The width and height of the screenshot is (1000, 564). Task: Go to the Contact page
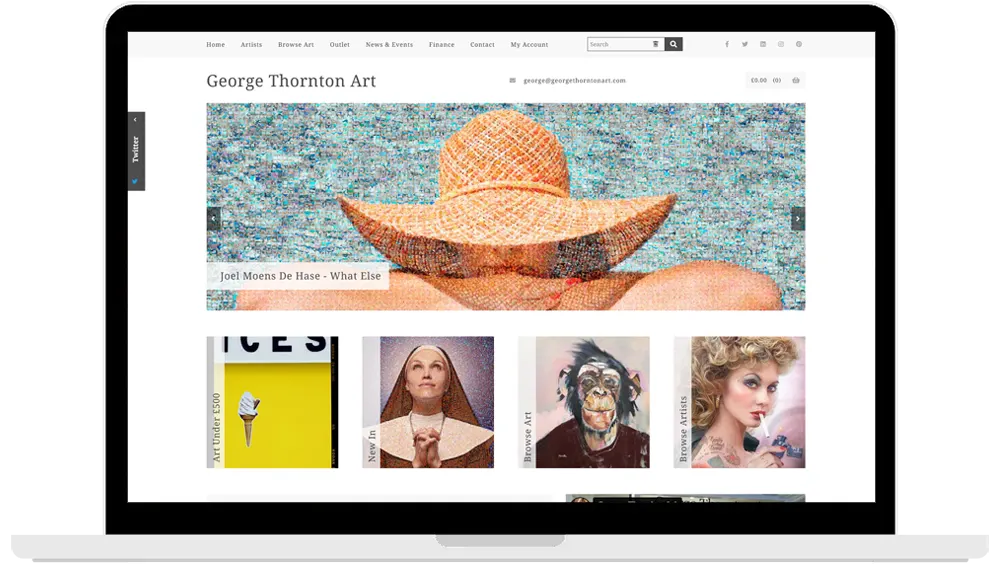(x=482, y=45)
